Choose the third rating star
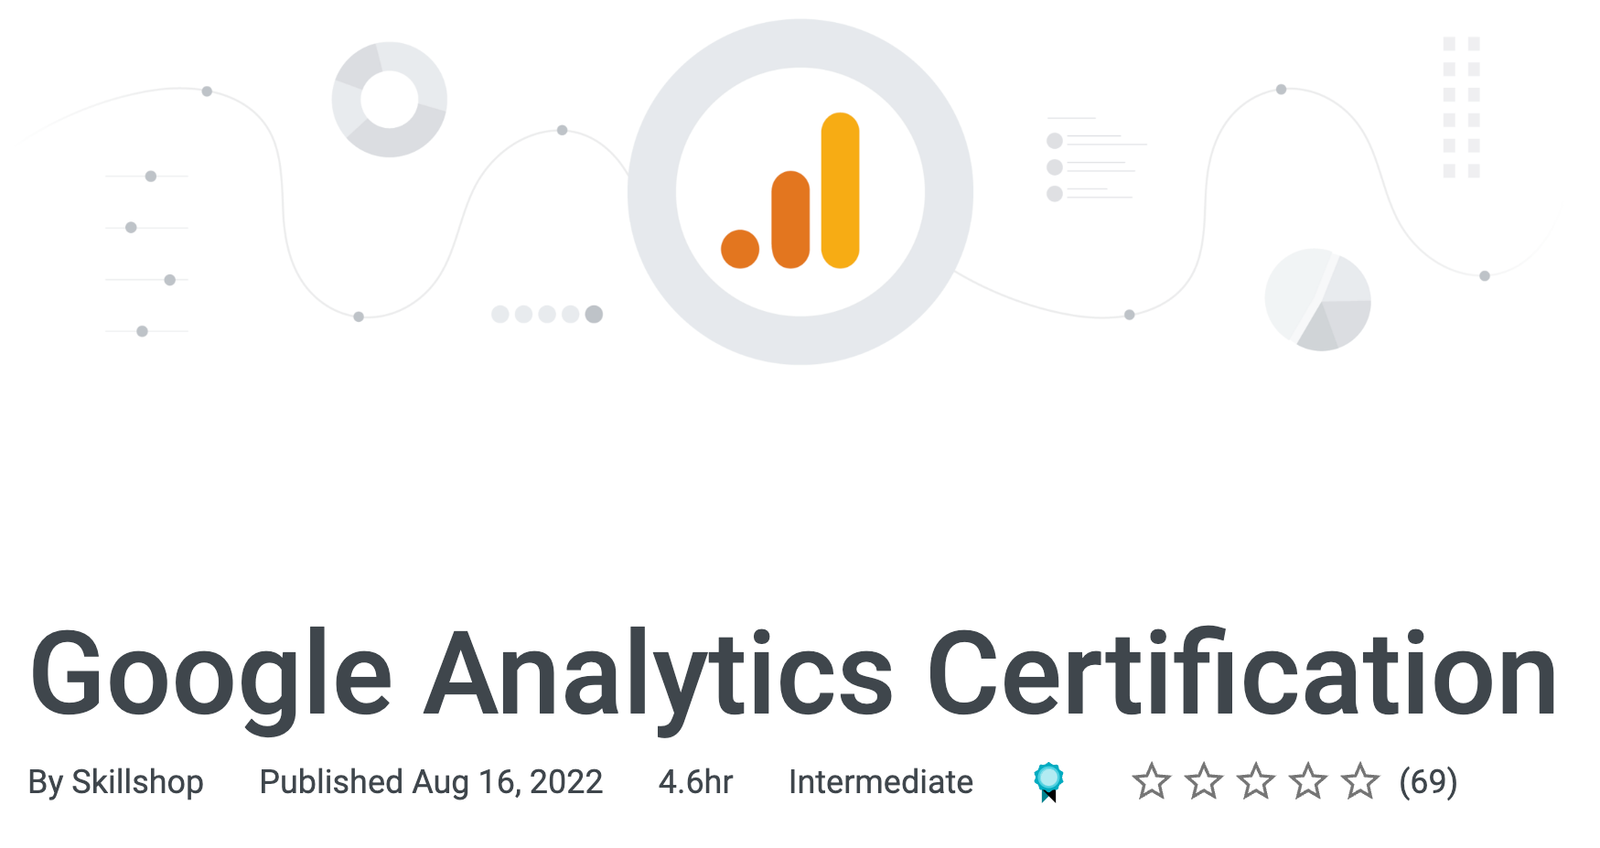This screenshot has height=848, width=1600. pos(1256,781)
